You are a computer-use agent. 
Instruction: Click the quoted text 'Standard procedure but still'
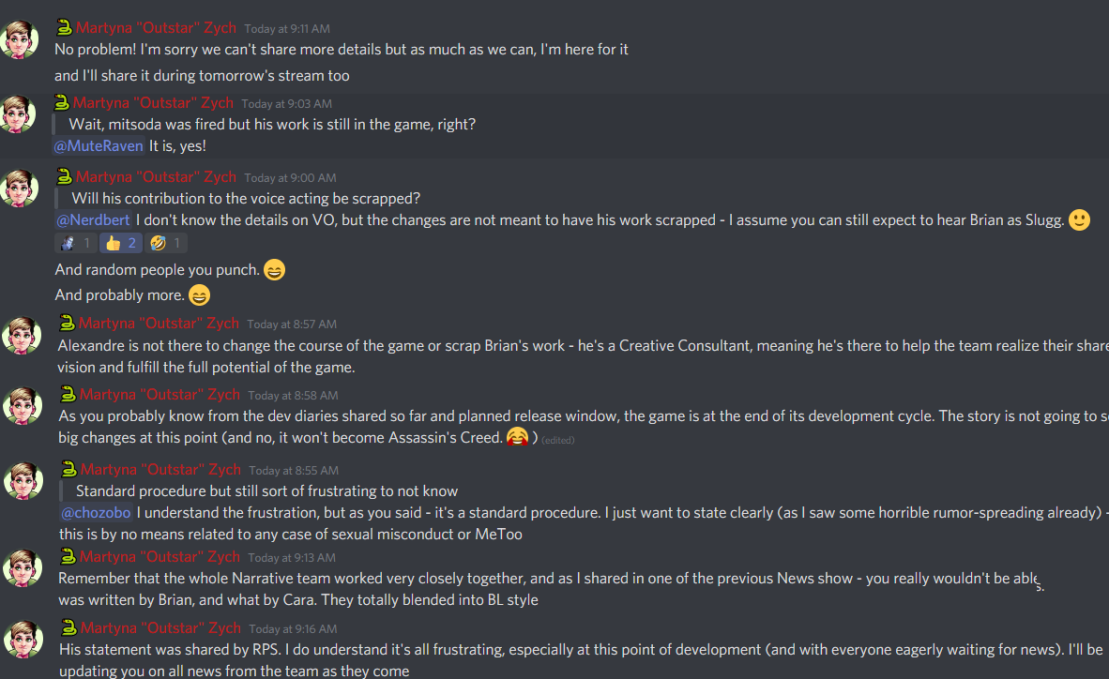tap(266, 491)
